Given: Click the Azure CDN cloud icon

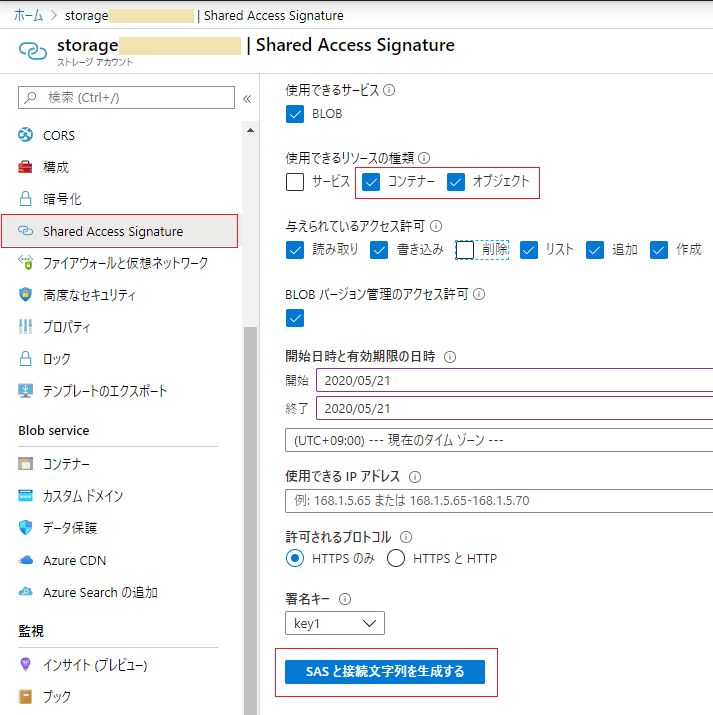Looking at the screenshot, I should click(26, 560).
